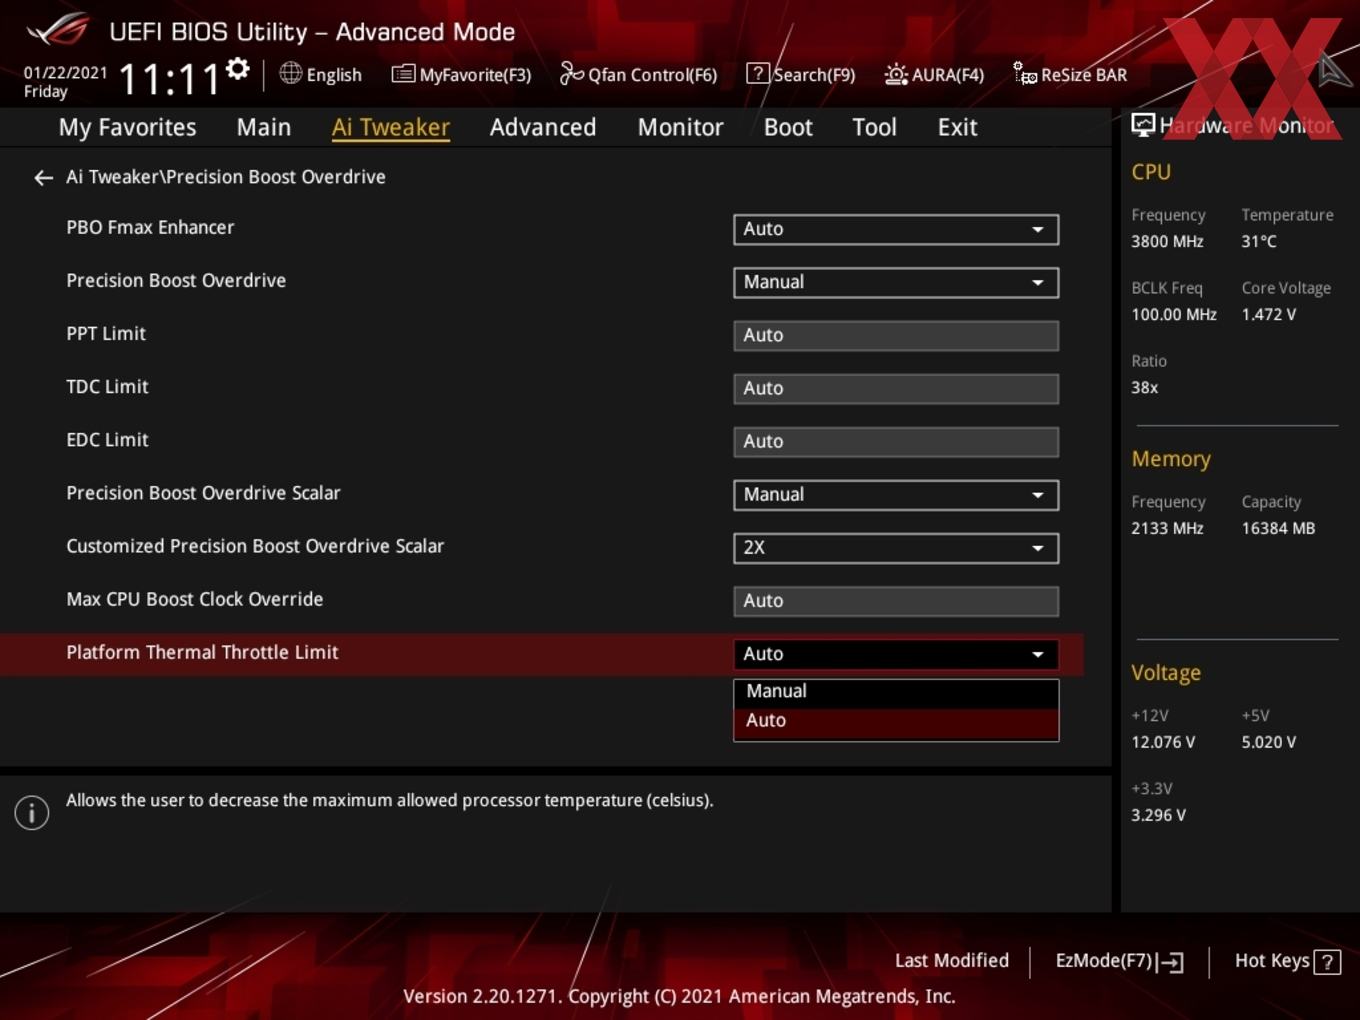Viewport: 1360px width, 1020px height.
Task: Choose Manual in the open dropdown list
Action: (x=896, y=692)
